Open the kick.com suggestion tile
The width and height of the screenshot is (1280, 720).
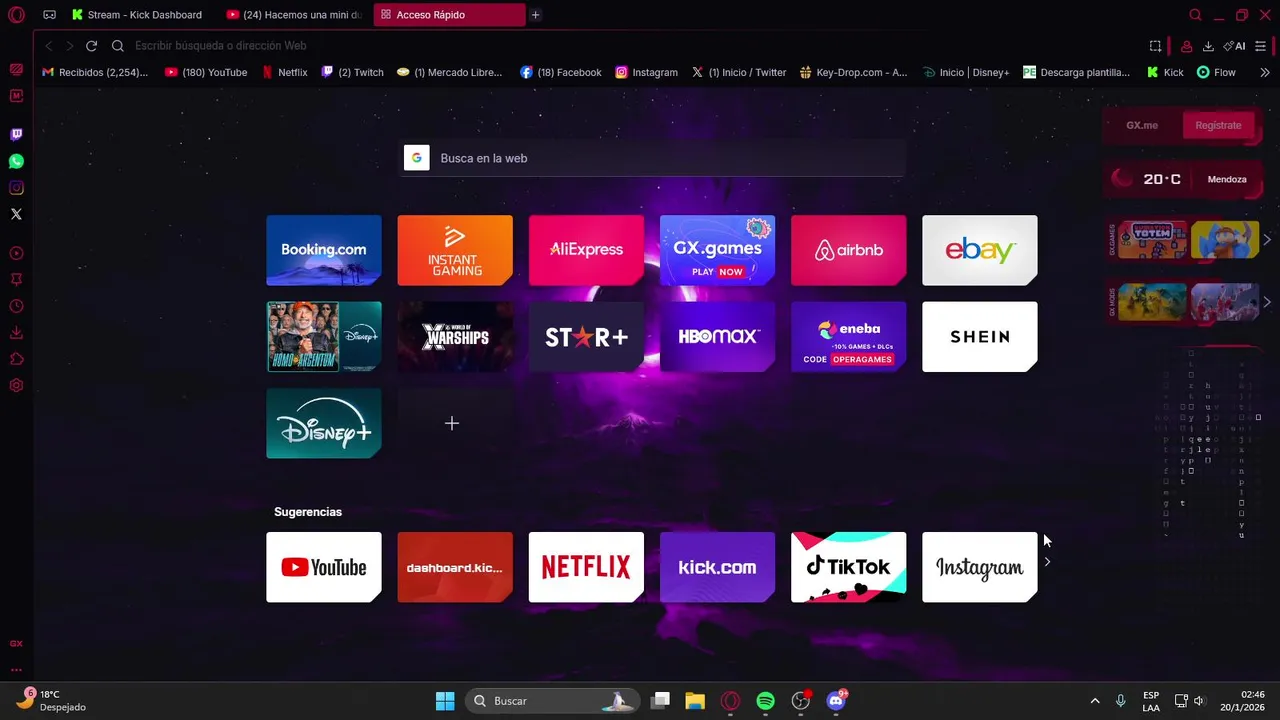coord(717,567)
